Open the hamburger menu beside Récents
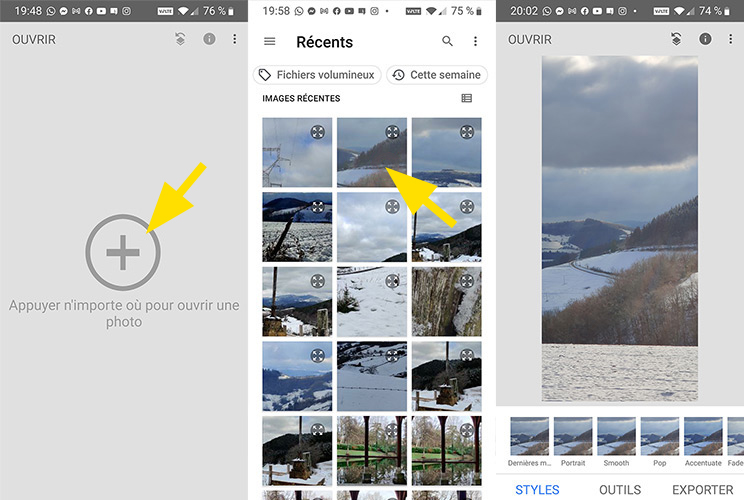 (x=270, y=42)
